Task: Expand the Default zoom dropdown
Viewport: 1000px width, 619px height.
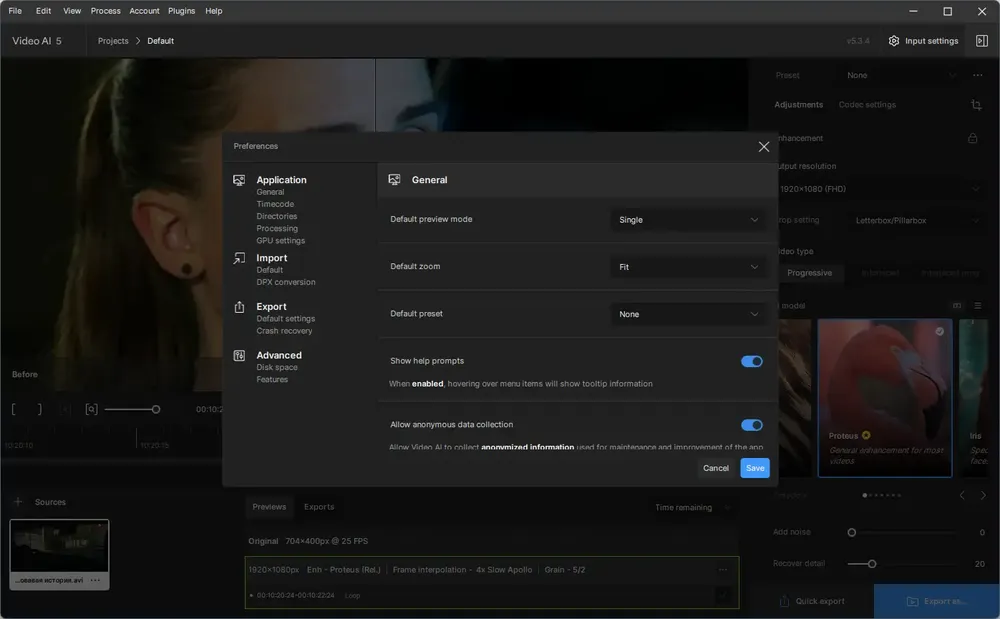Action: pos(688,267)
